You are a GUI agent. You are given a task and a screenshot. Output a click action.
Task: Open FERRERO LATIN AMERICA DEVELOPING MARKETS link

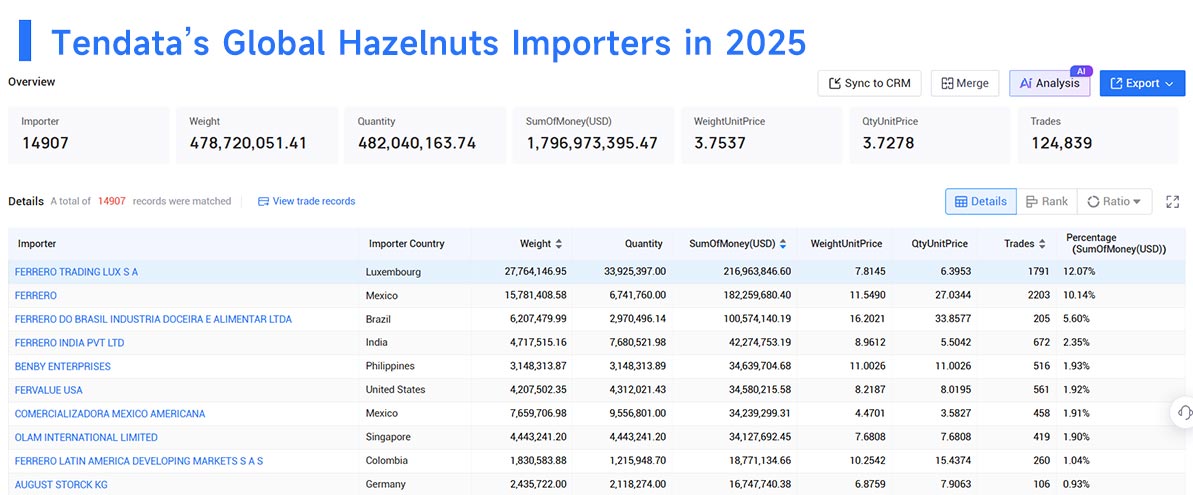click(x=138, y=461)
